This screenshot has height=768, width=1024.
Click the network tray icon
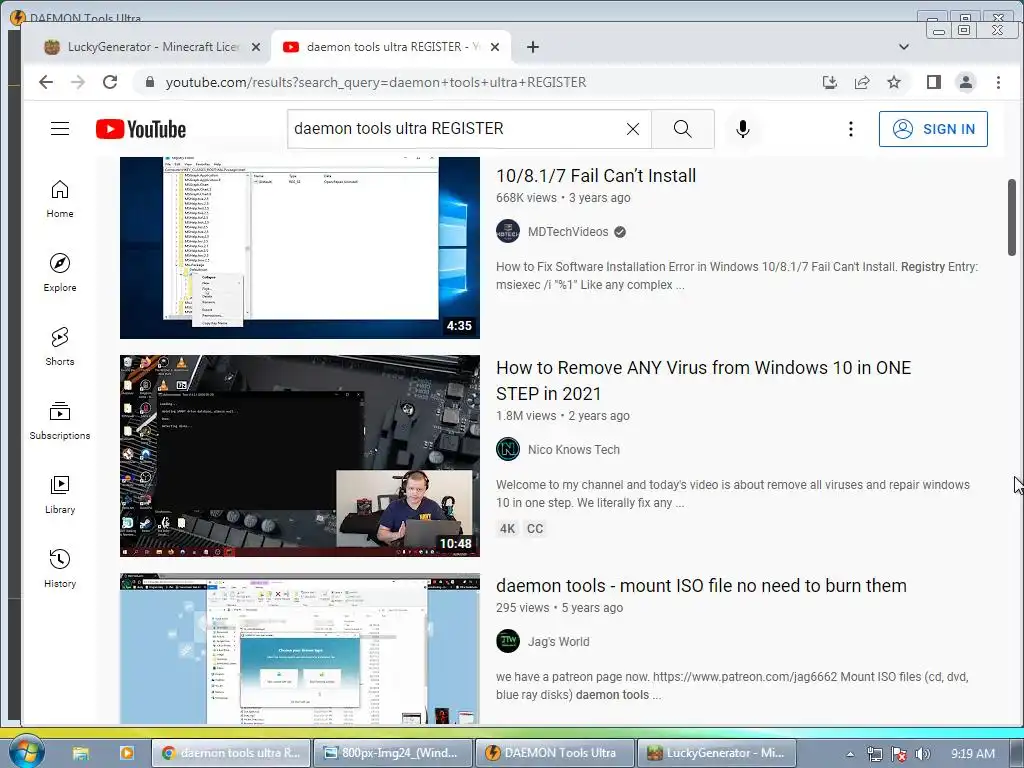click(874, 754)
